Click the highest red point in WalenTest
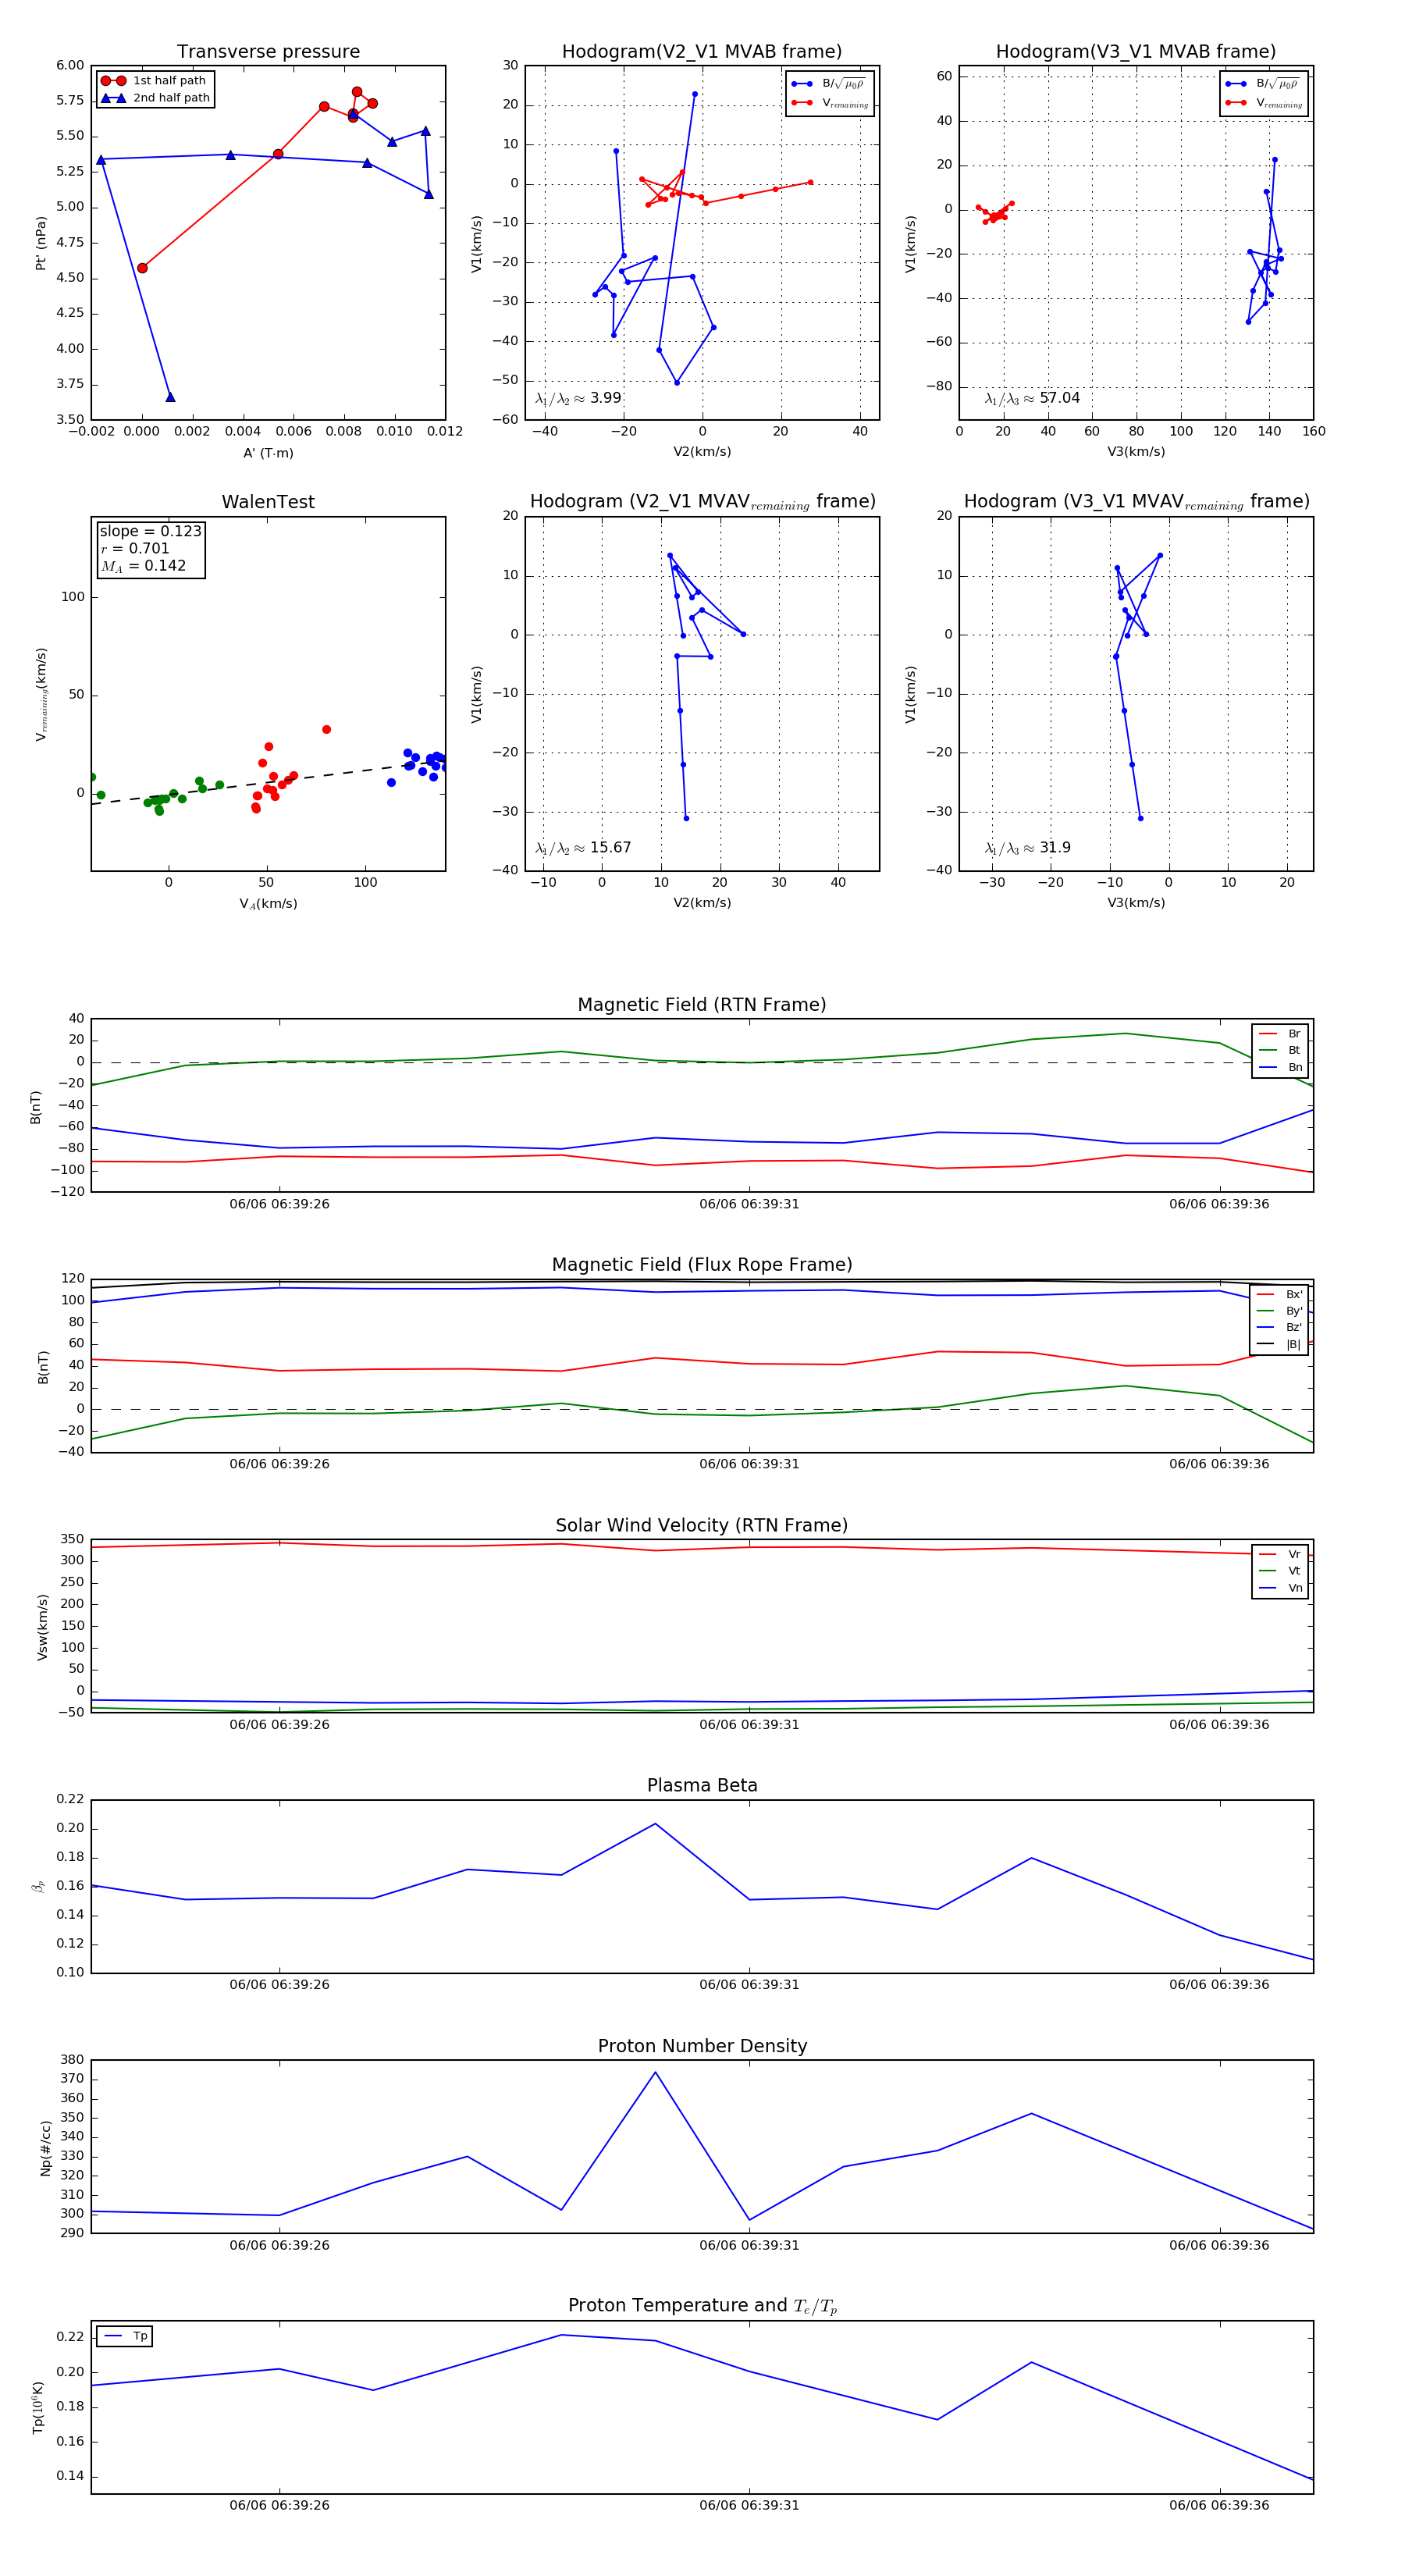The height and width of the screenshot is (2576, 1405). [x=326, y=730]
